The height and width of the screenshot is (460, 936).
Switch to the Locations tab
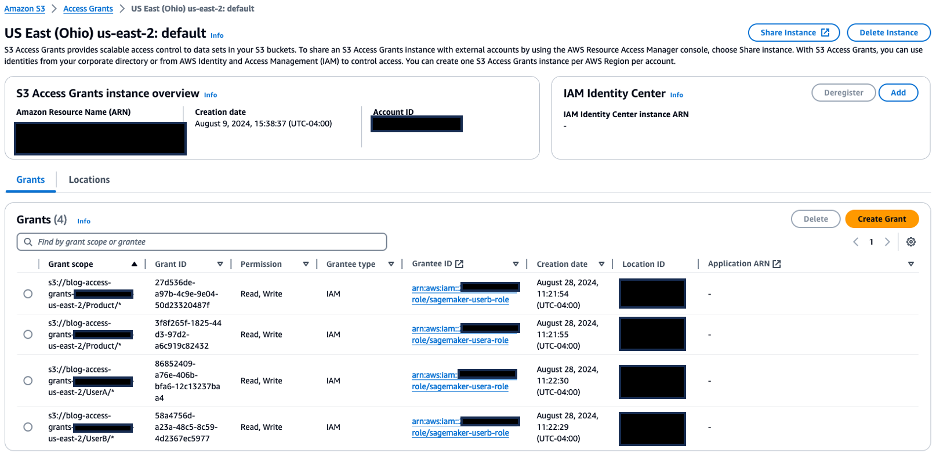point(89,180)
